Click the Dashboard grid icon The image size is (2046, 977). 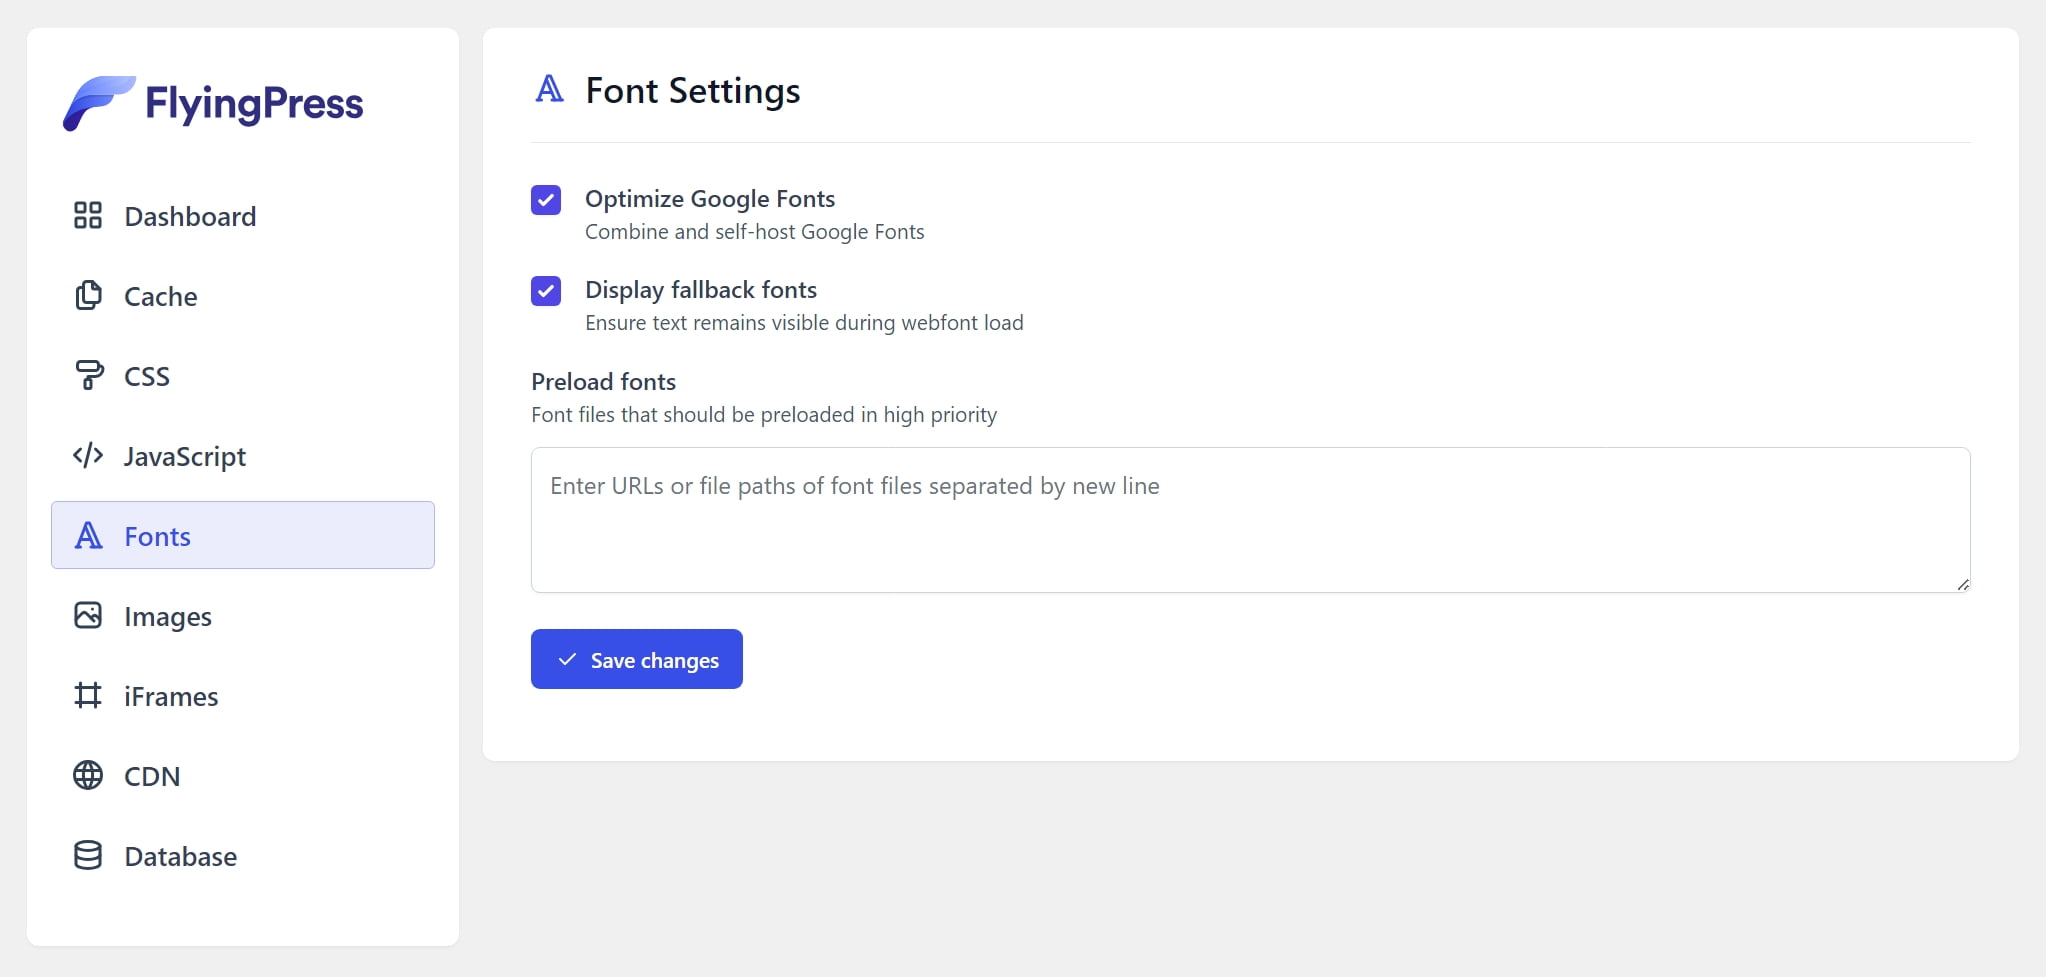(88, 215)
